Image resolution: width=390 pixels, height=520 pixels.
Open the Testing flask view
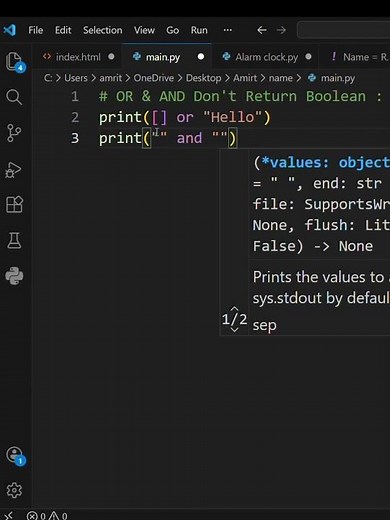(x=14, y=240)
